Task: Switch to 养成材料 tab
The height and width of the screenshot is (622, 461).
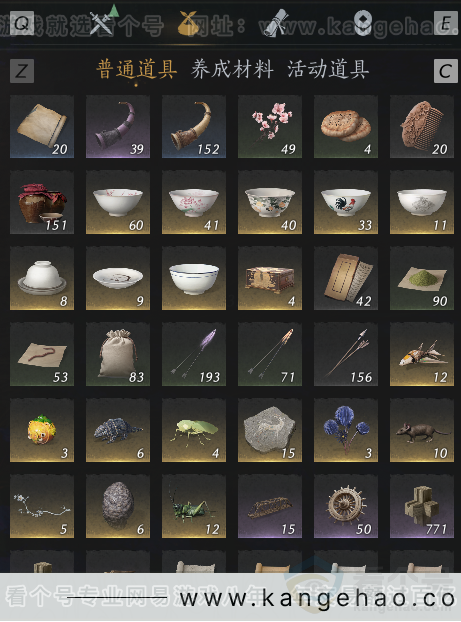Action: click(232, 70)
